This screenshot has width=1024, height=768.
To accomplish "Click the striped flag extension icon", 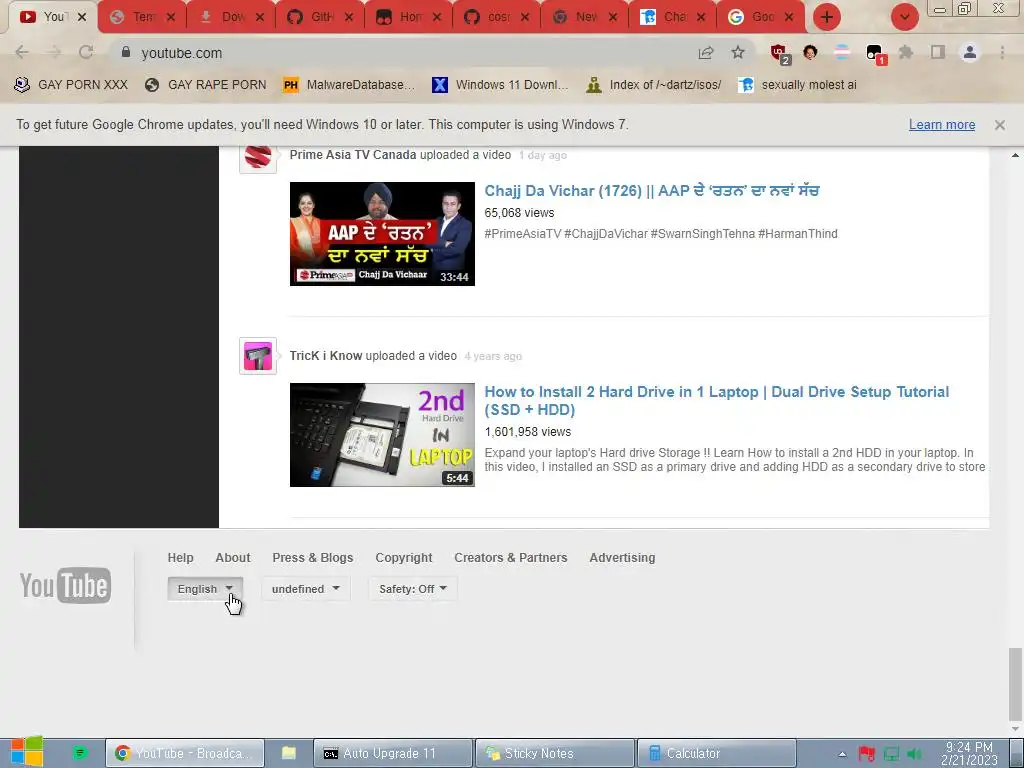I will (842, 52).
